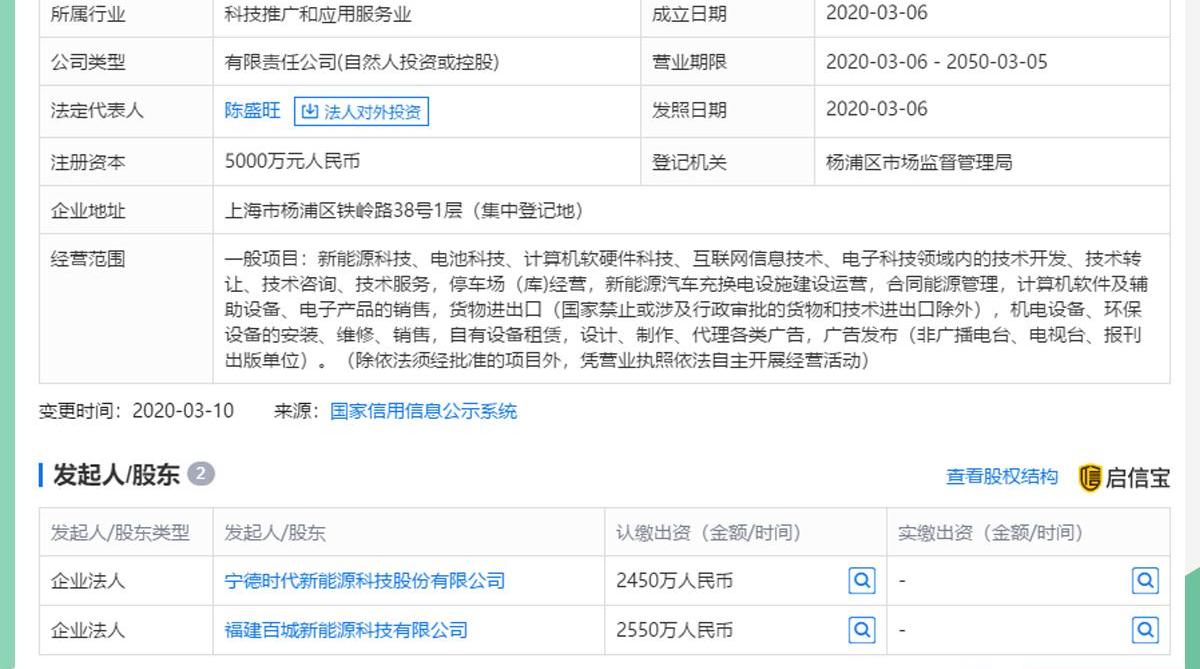Image resolution: width=1200 pixels, height=669 pixels.
Task: Select the 发照日期 label
Action: (690, 111)
